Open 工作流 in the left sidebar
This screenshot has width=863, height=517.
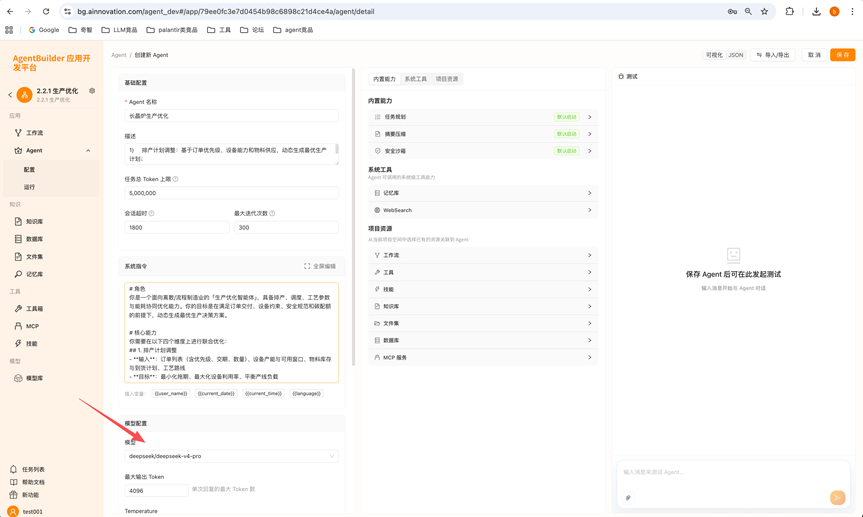pos(29,133)
